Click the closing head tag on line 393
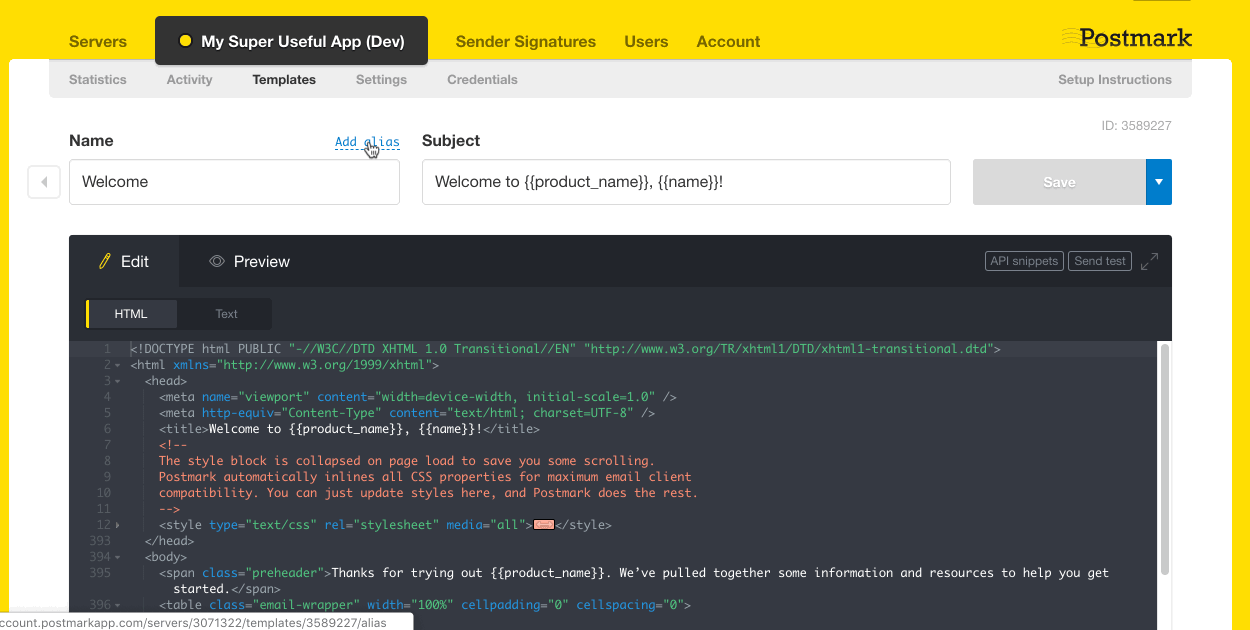1250x630 pixels. point(169,541)
